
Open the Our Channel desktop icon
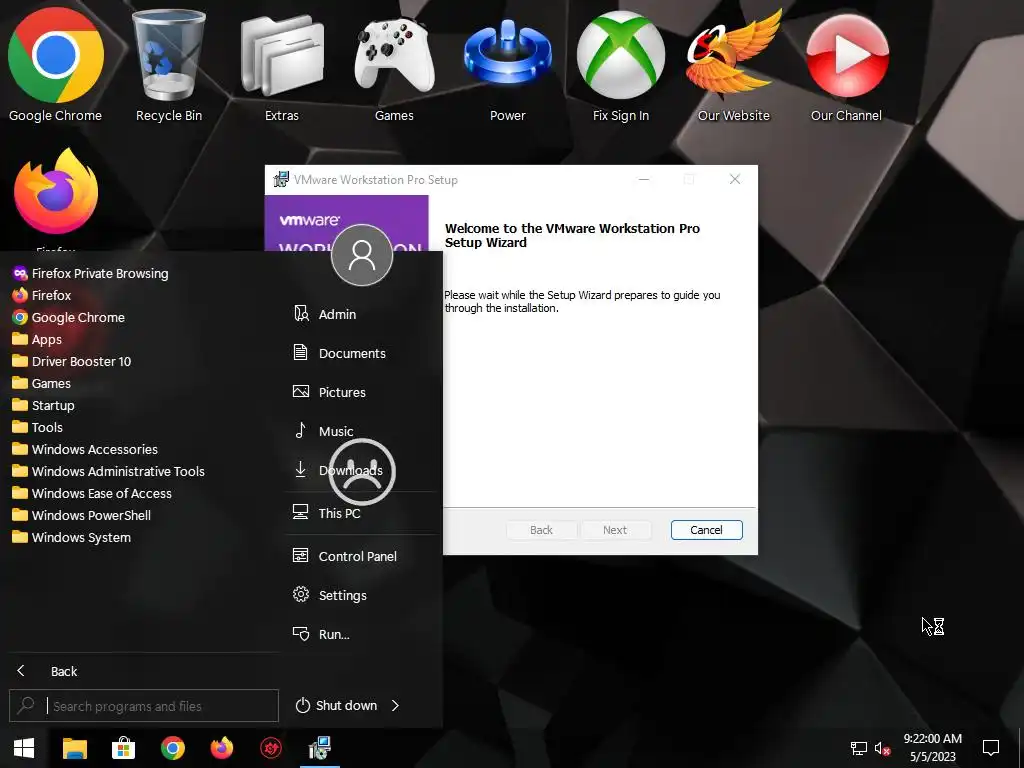tap(846, 65)
